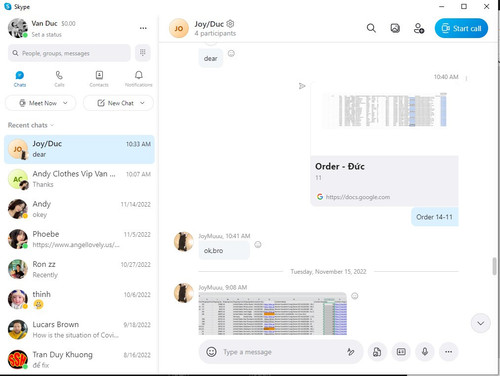Image resolution: width=500 pixels, height=376 pixels.
Task: Search within the Joy/Duc conversation
Action: point(371,28)
